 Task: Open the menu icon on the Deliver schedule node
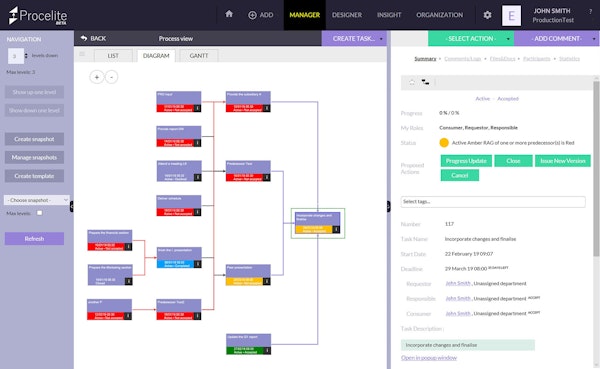pos(197,212)
